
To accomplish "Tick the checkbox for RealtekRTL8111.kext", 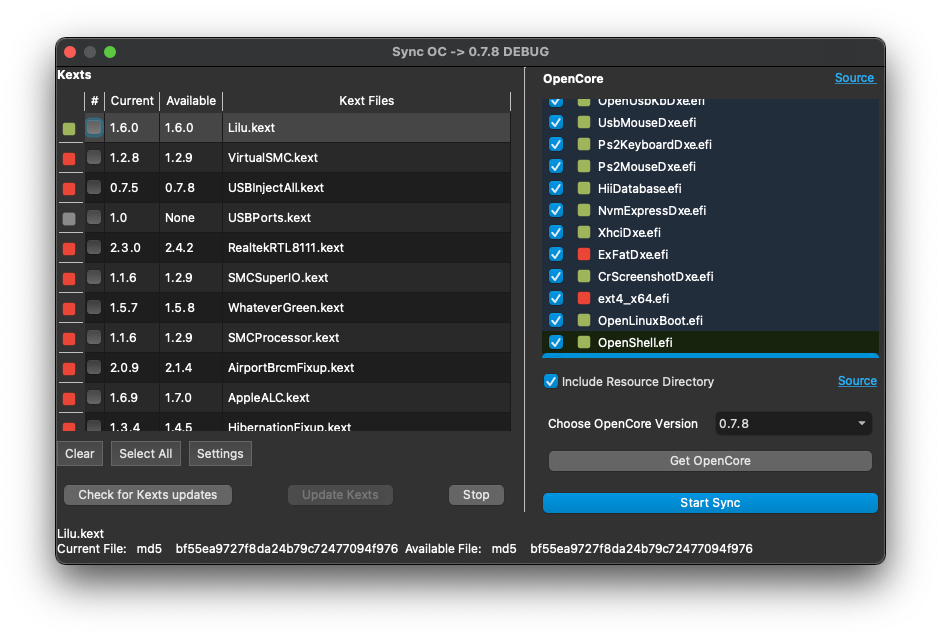I will click(94, 247).
